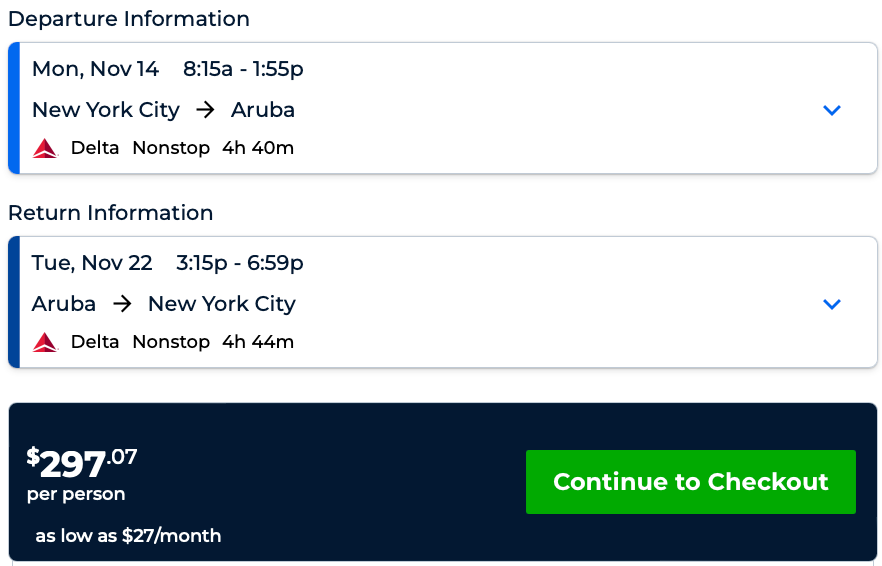Click the Nonstop label on the return flight
This screenshot has width=882, height=566.
(x=171, y=342)
